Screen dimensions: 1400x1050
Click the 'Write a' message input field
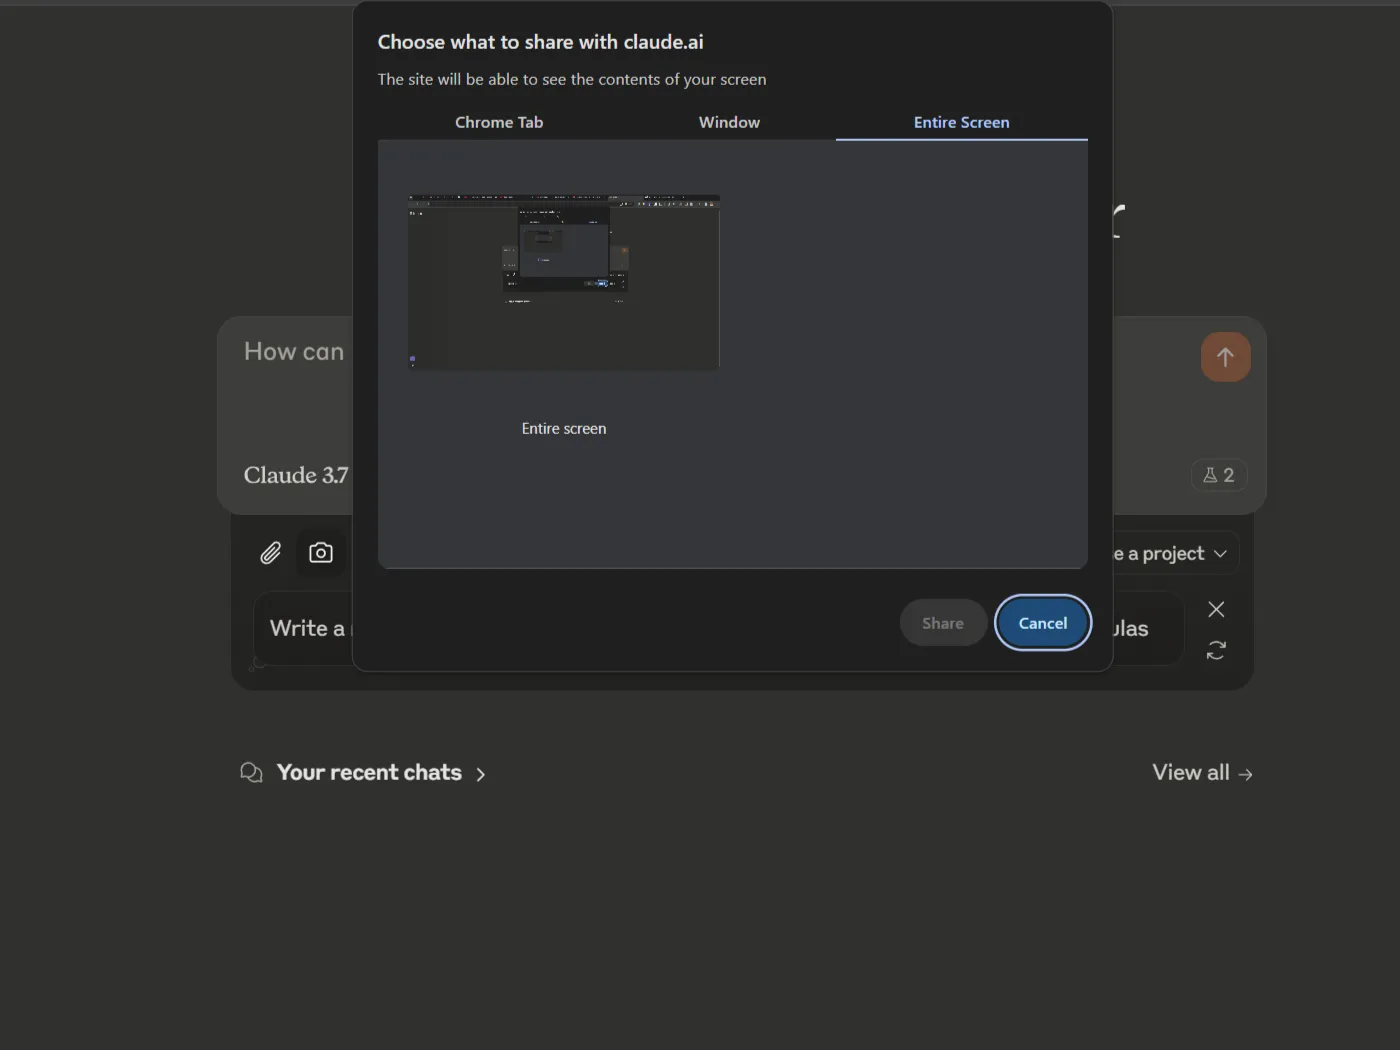[310, 628]
